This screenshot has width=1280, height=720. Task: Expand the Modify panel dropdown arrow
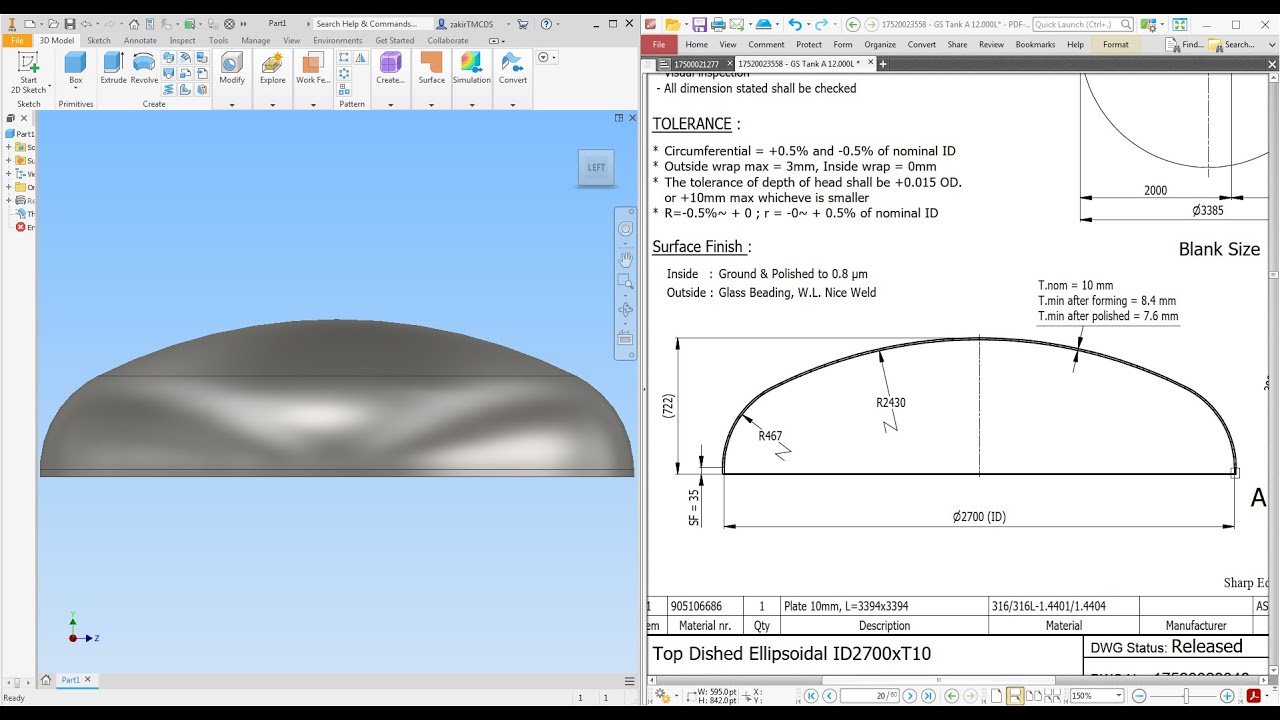coord(232,104)
